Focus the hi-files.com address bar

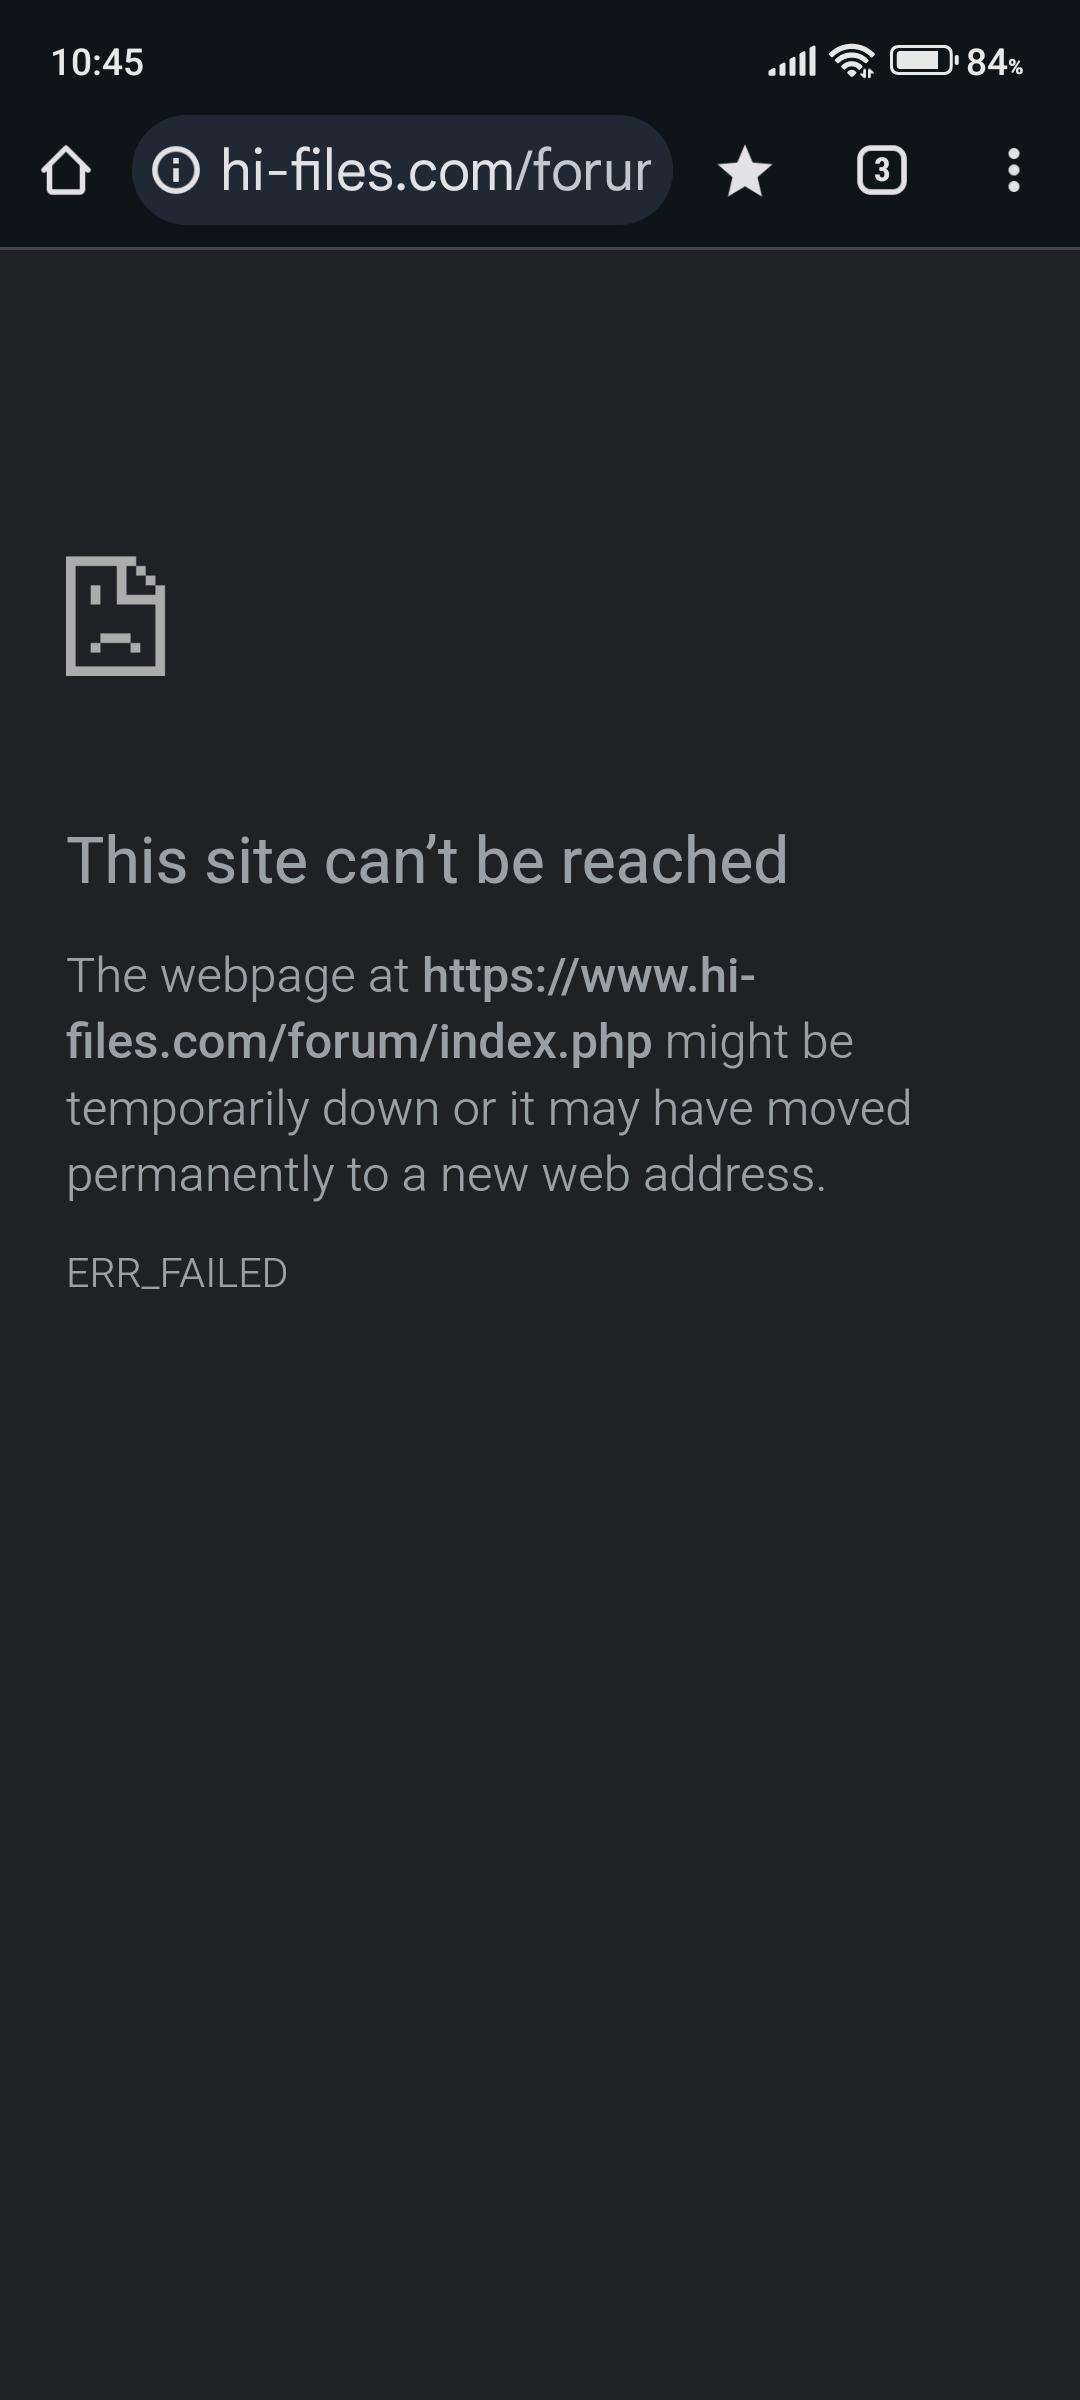(402, 170)
